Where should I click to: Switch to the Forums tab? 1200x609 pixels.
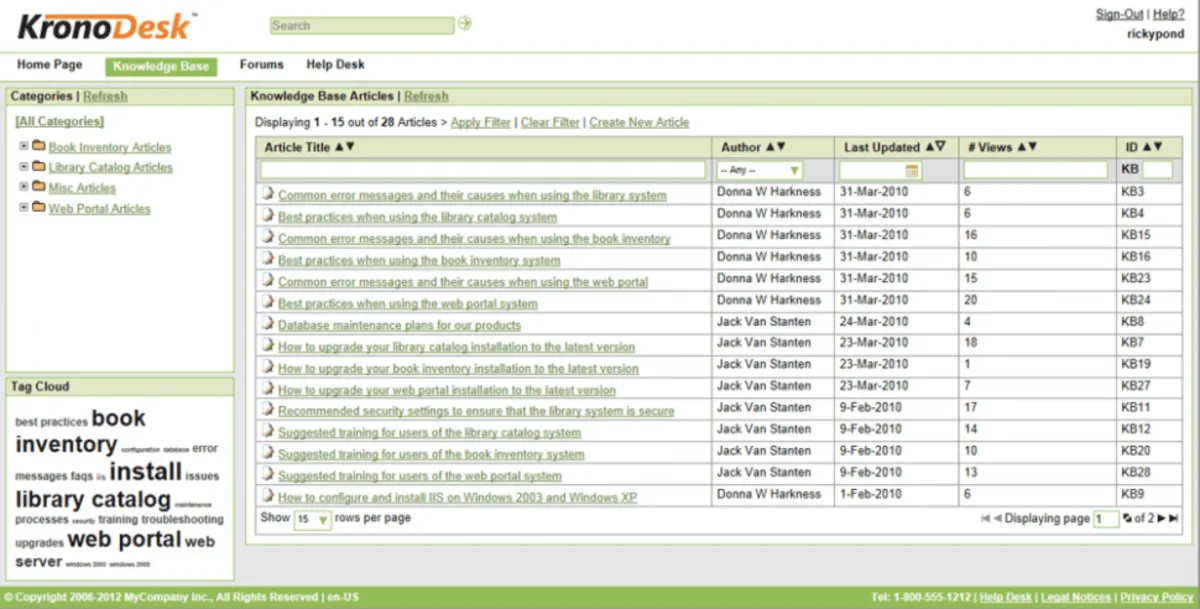click(x=262, y=64)
